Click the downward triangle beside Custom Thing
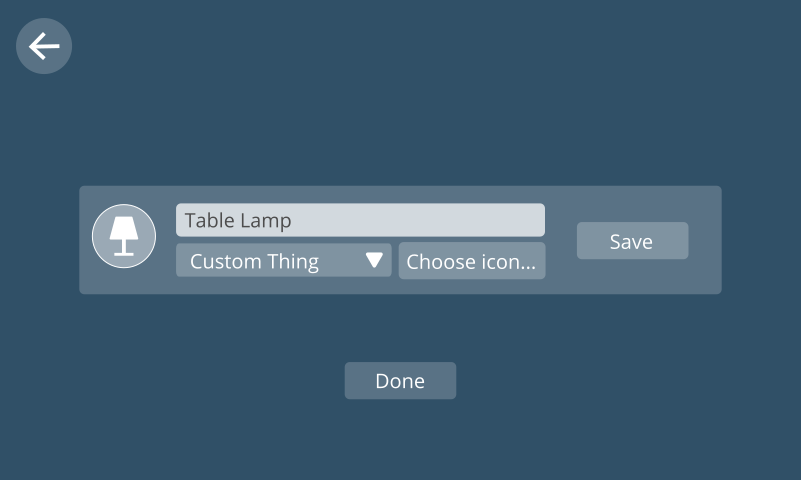Viewport: 801px width, 480px height. (x=374, y=260)
